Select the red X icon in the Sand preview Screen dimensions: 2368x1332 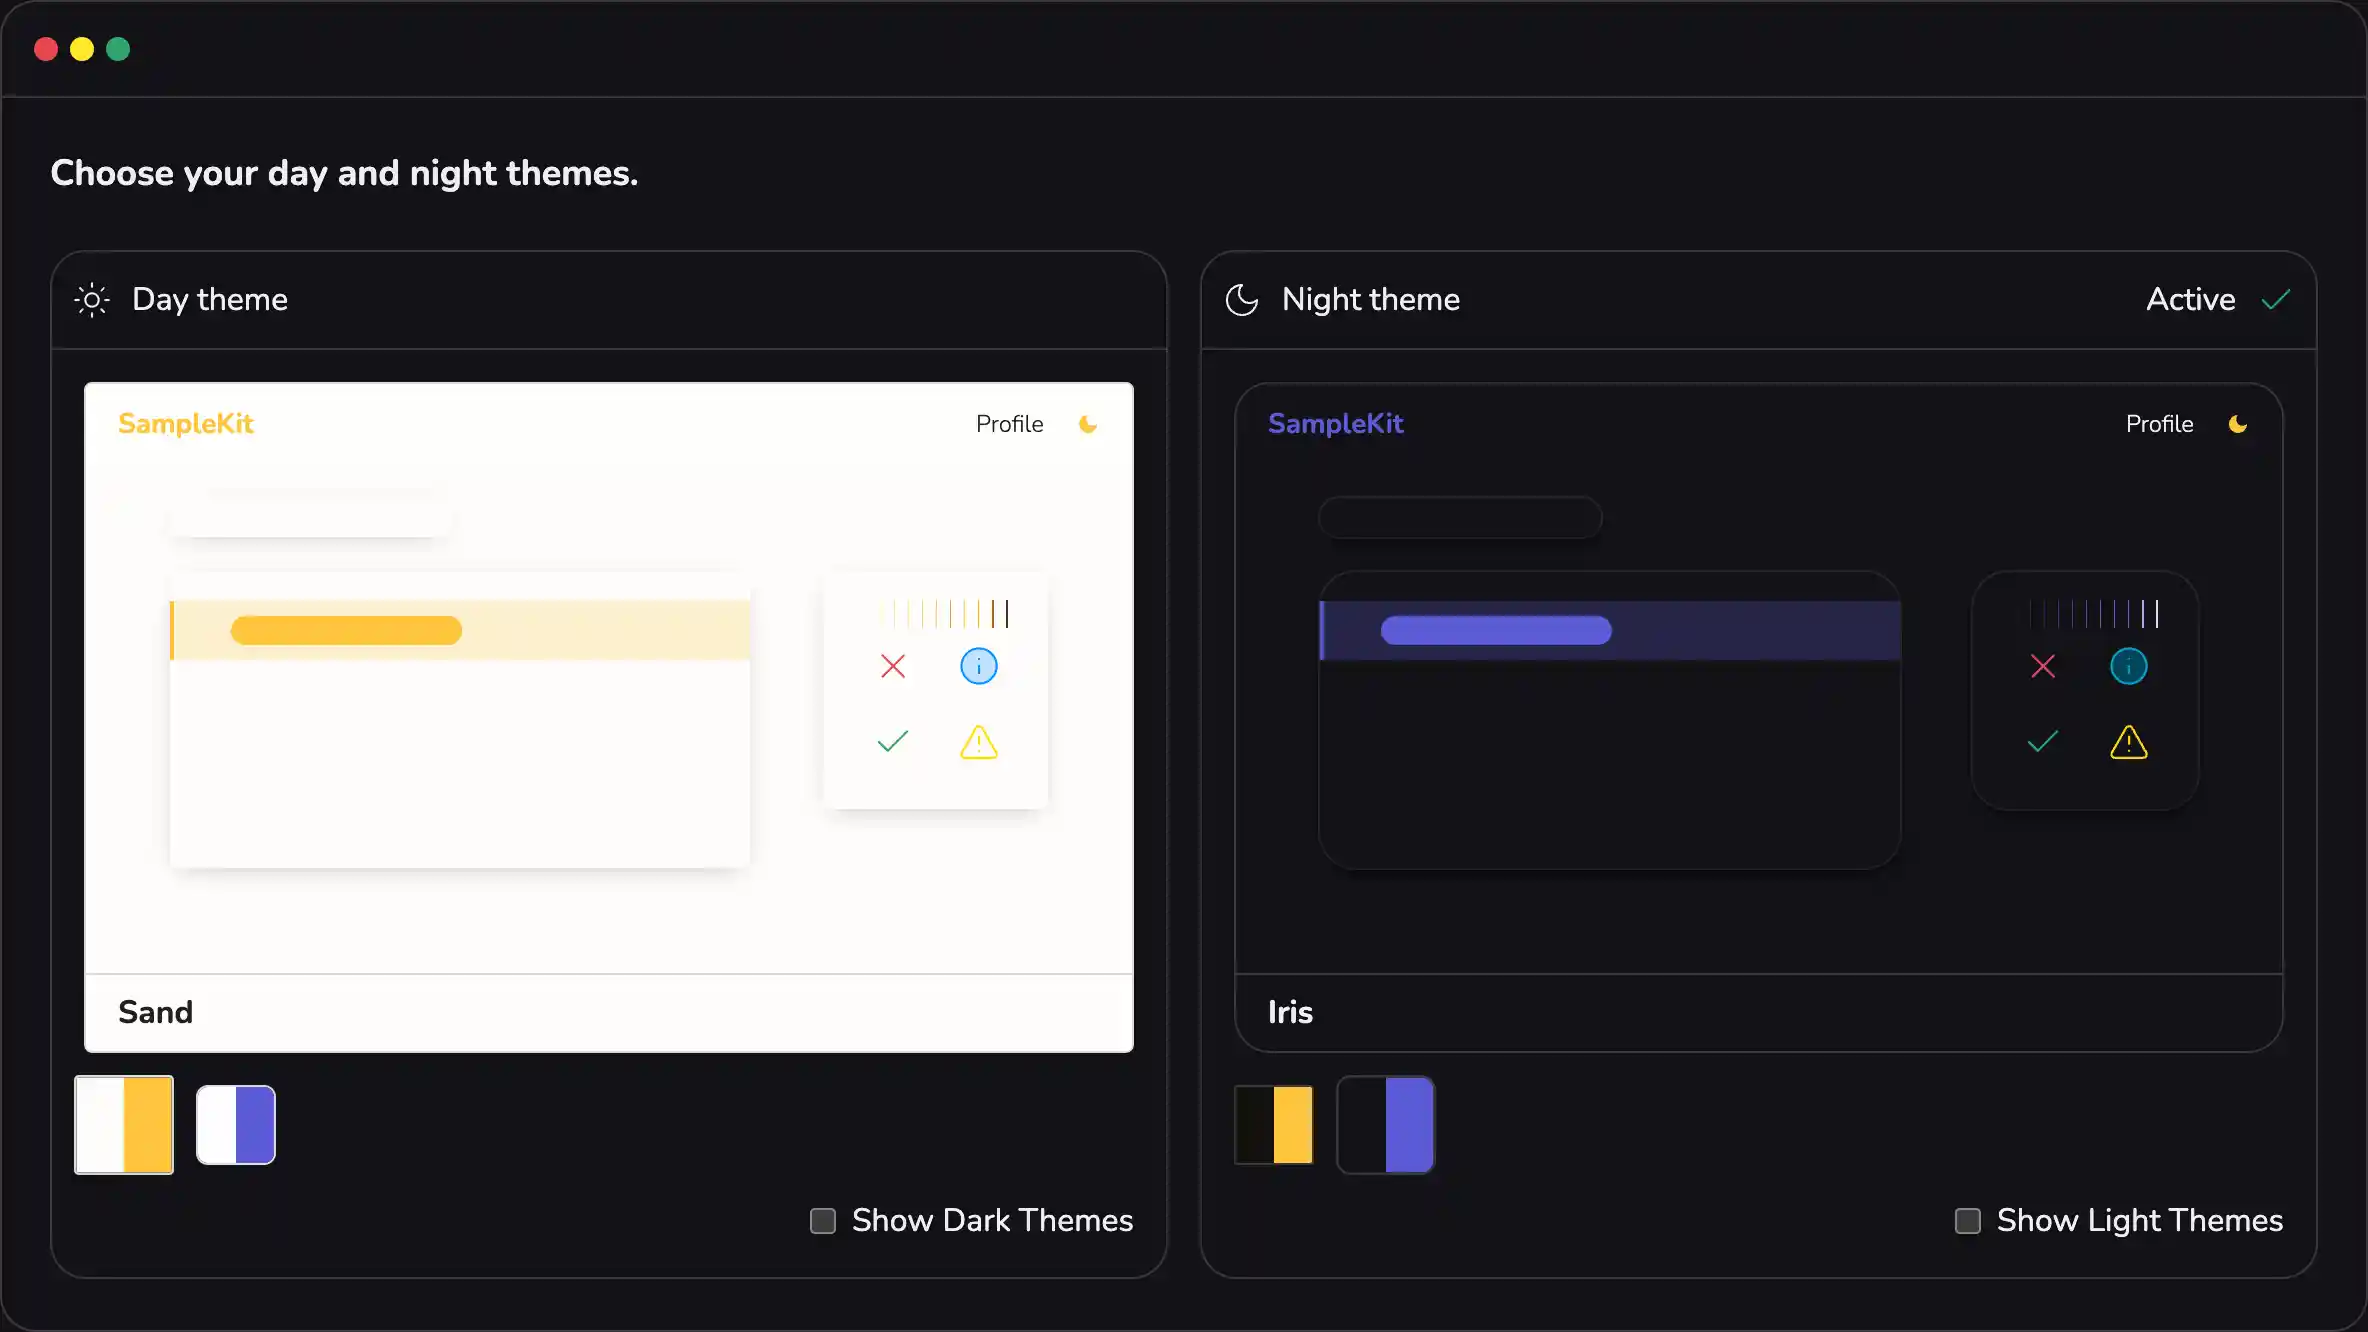(x=893, y=666)
